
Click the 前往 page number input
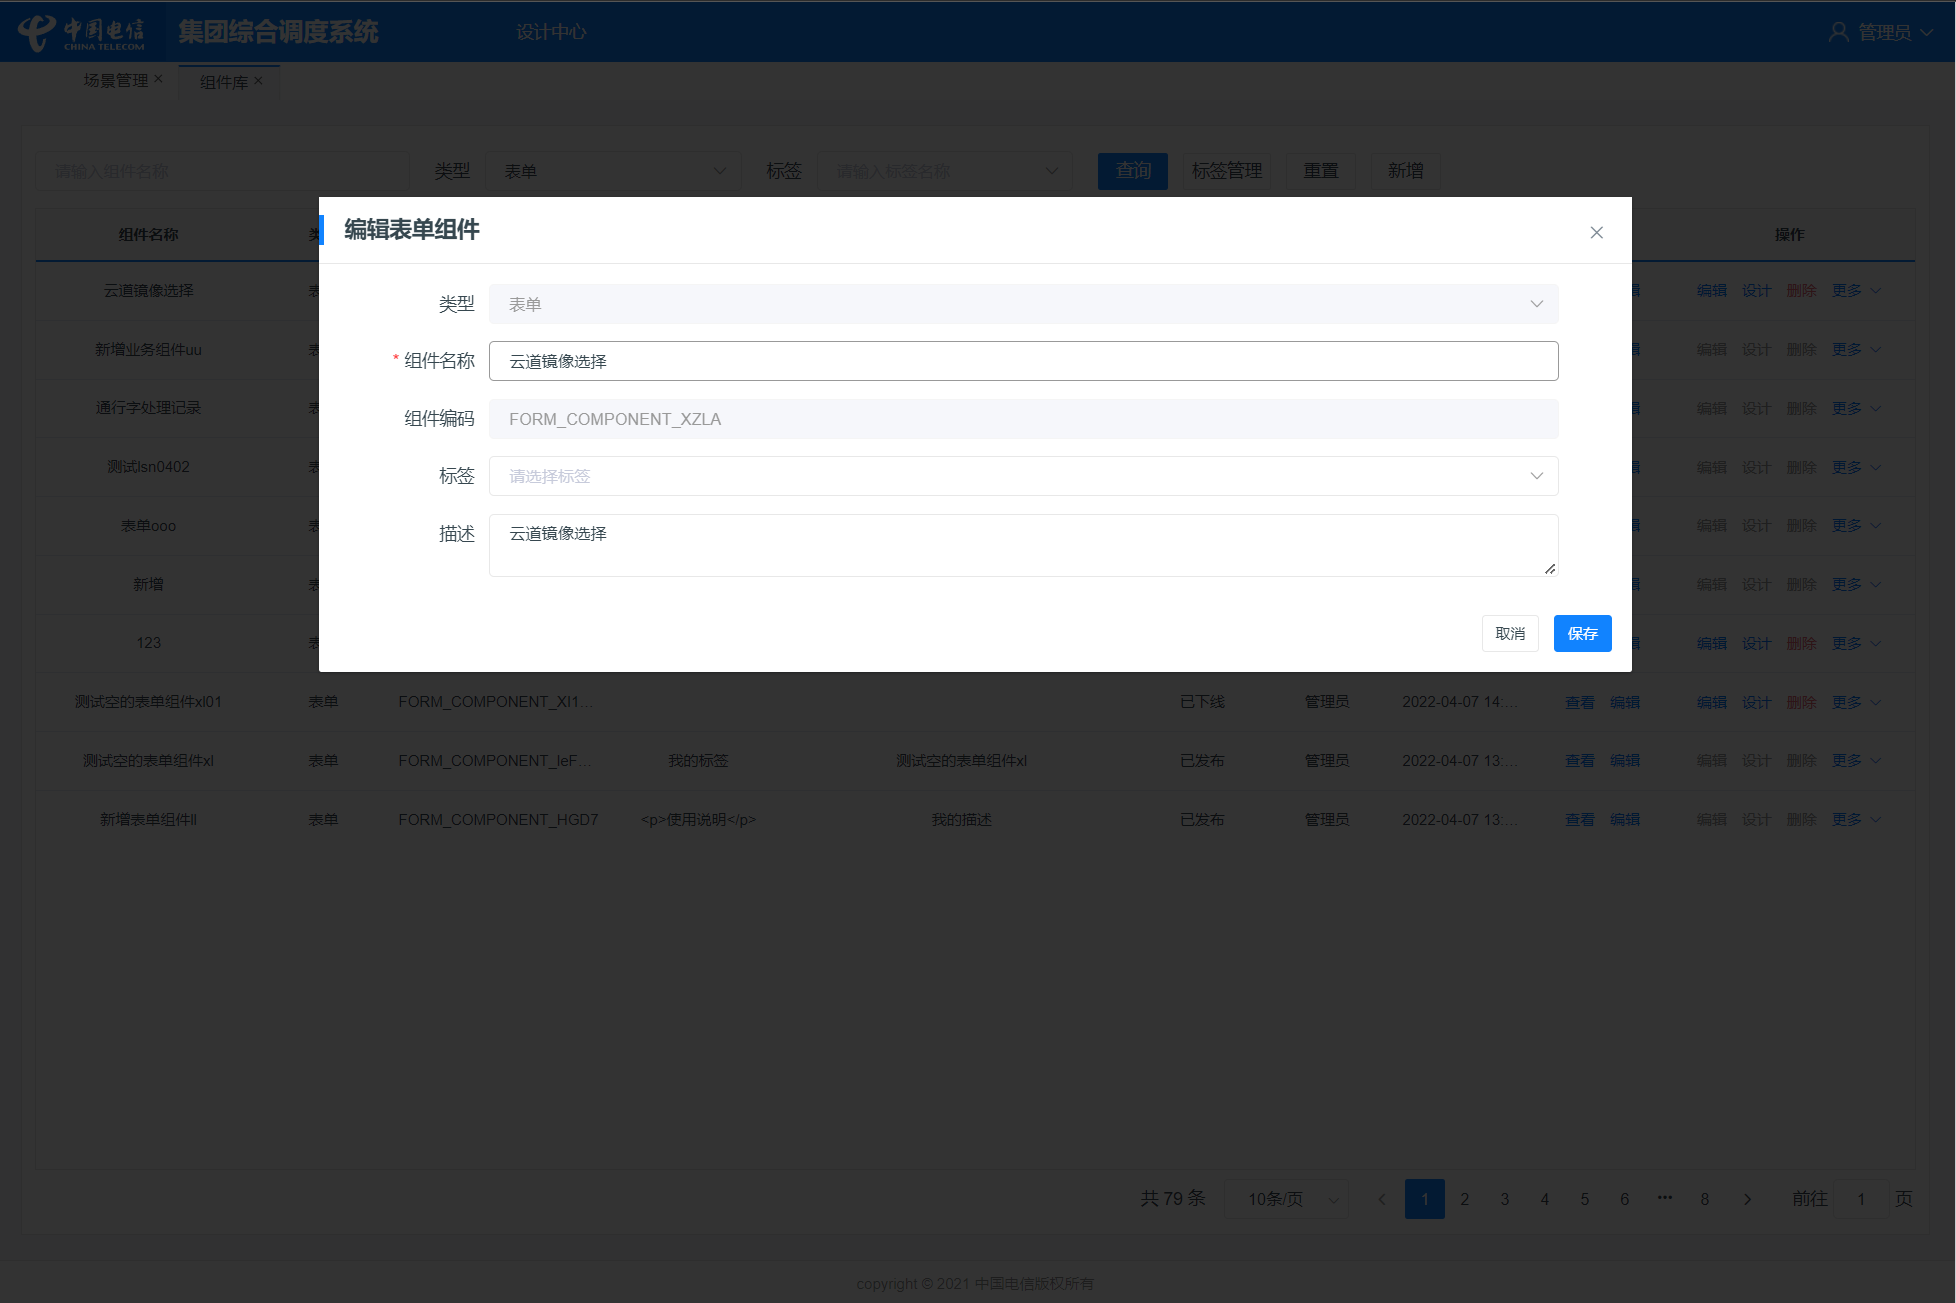coord(1861,1199)
